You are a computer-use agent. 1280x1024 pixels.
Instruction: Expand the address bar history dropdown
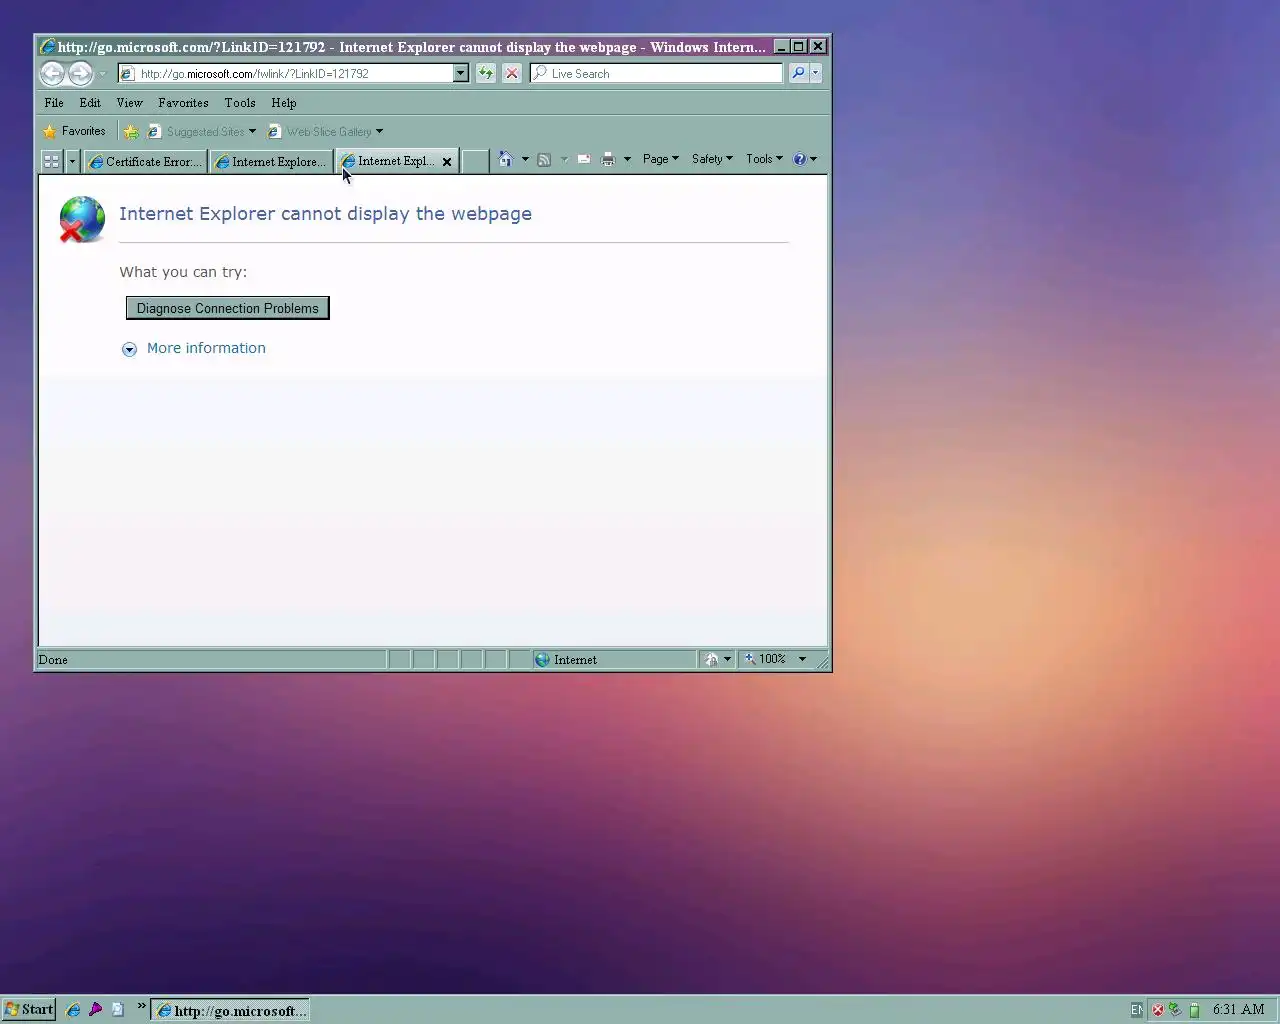click(461, 73)
